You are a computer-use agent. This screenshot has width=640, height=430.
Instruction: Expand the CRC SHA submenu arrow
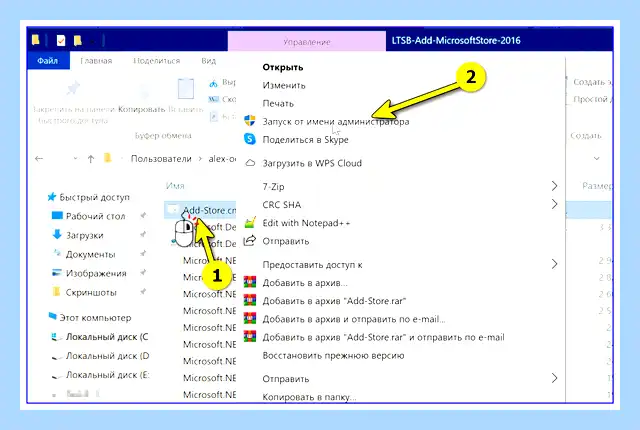(554, 204)
